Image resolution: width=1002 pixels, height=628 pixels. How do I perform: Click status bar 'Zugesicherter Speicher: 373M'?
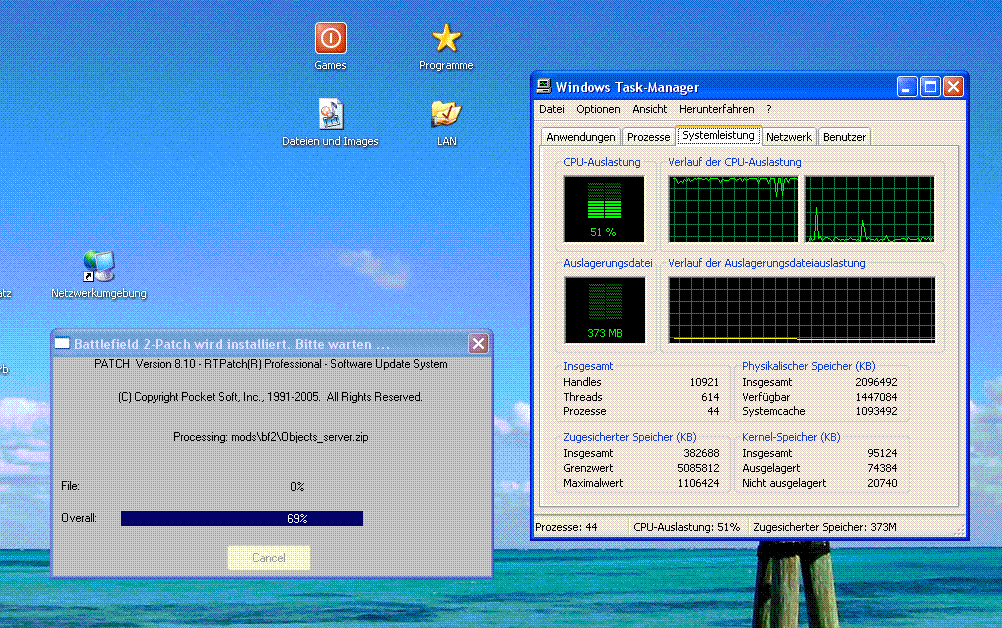pyautogui.click(x=824, y=527)
